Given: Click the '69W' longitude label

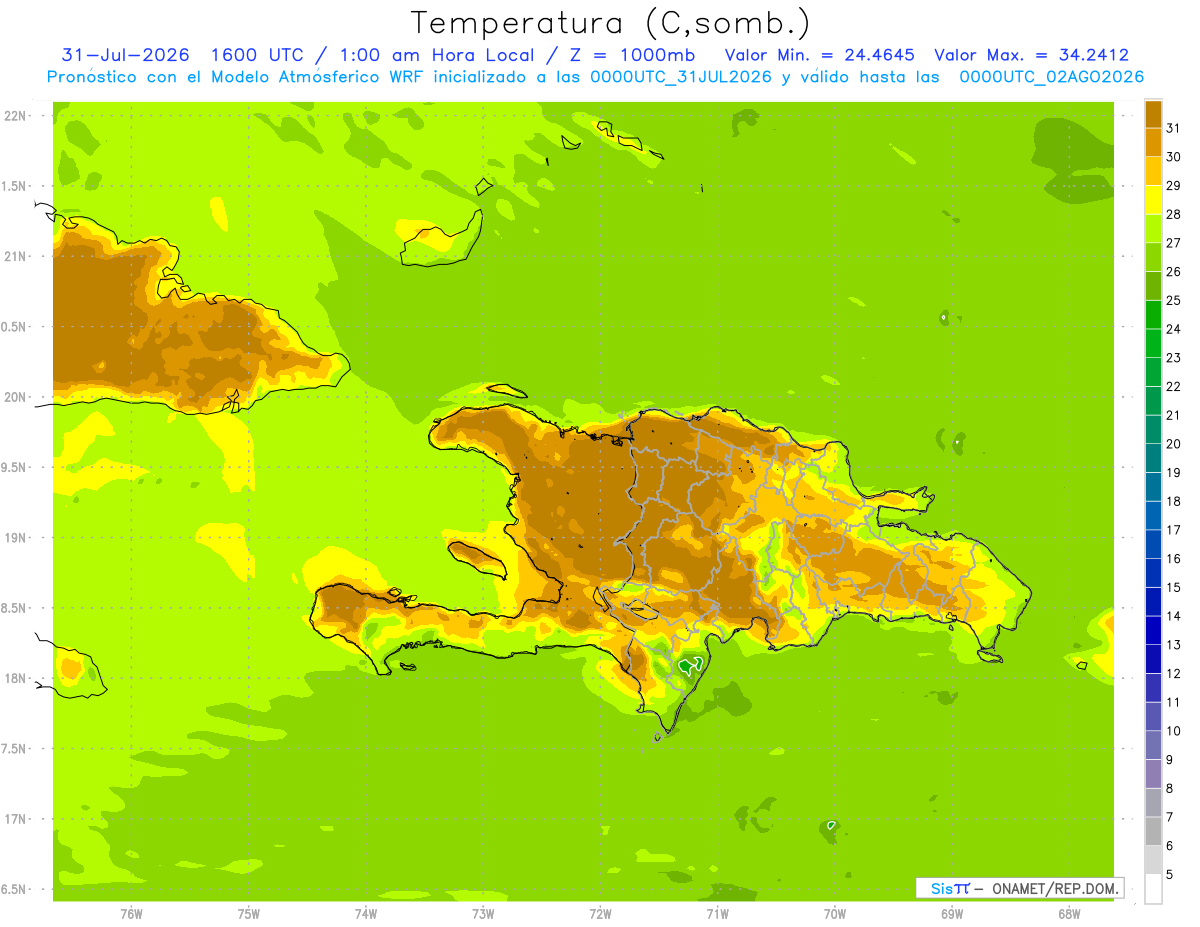Looking at the screenshot, I should [x=952, y=915].
